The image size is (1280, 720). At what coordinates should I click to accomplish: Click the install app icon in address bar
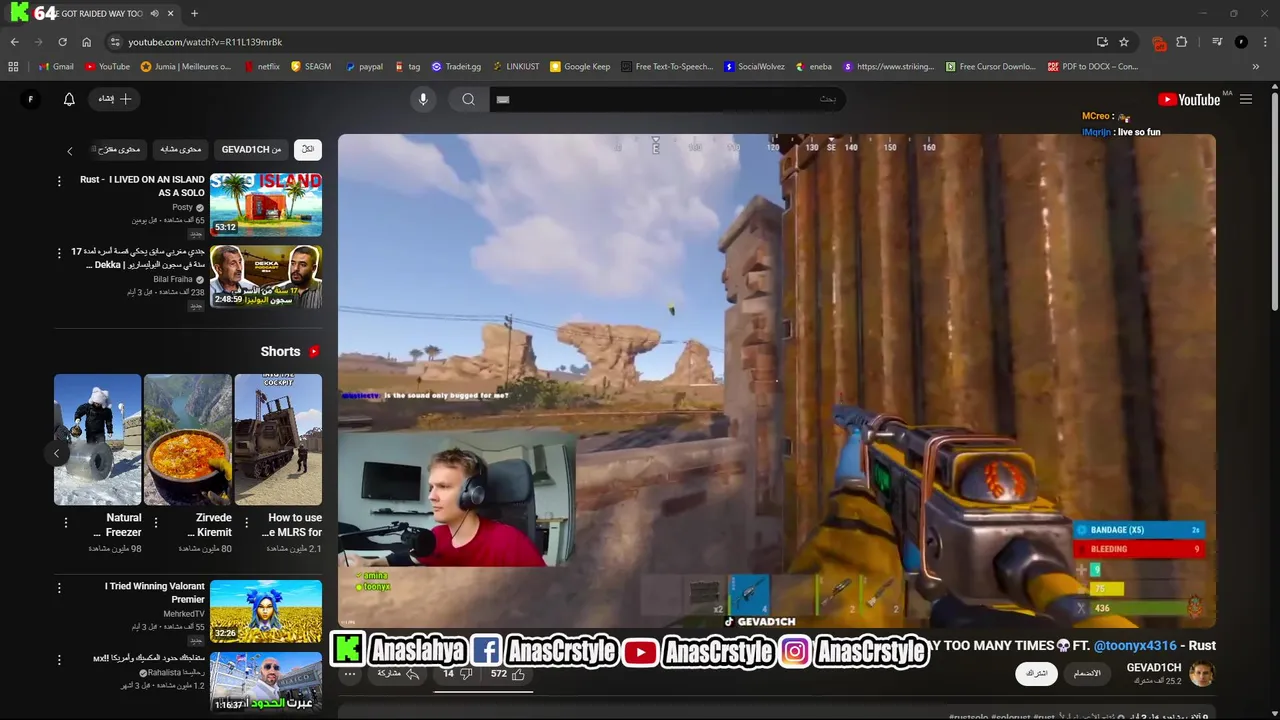pyautogui.click(x=1102, y=42)
